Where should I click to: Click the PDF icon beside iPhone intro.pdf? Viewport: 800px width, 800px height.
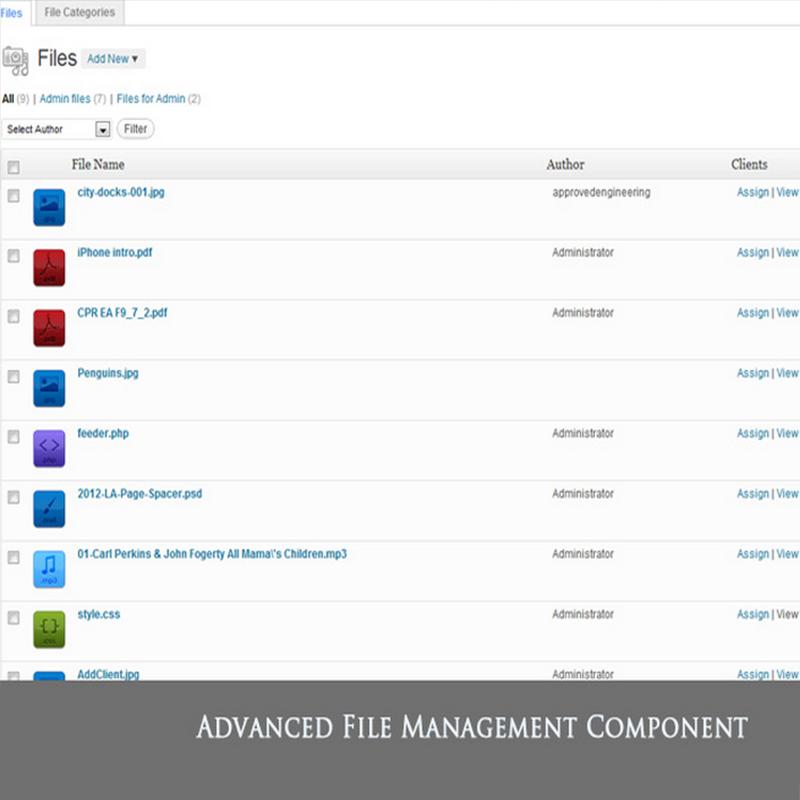click(49, 267)
